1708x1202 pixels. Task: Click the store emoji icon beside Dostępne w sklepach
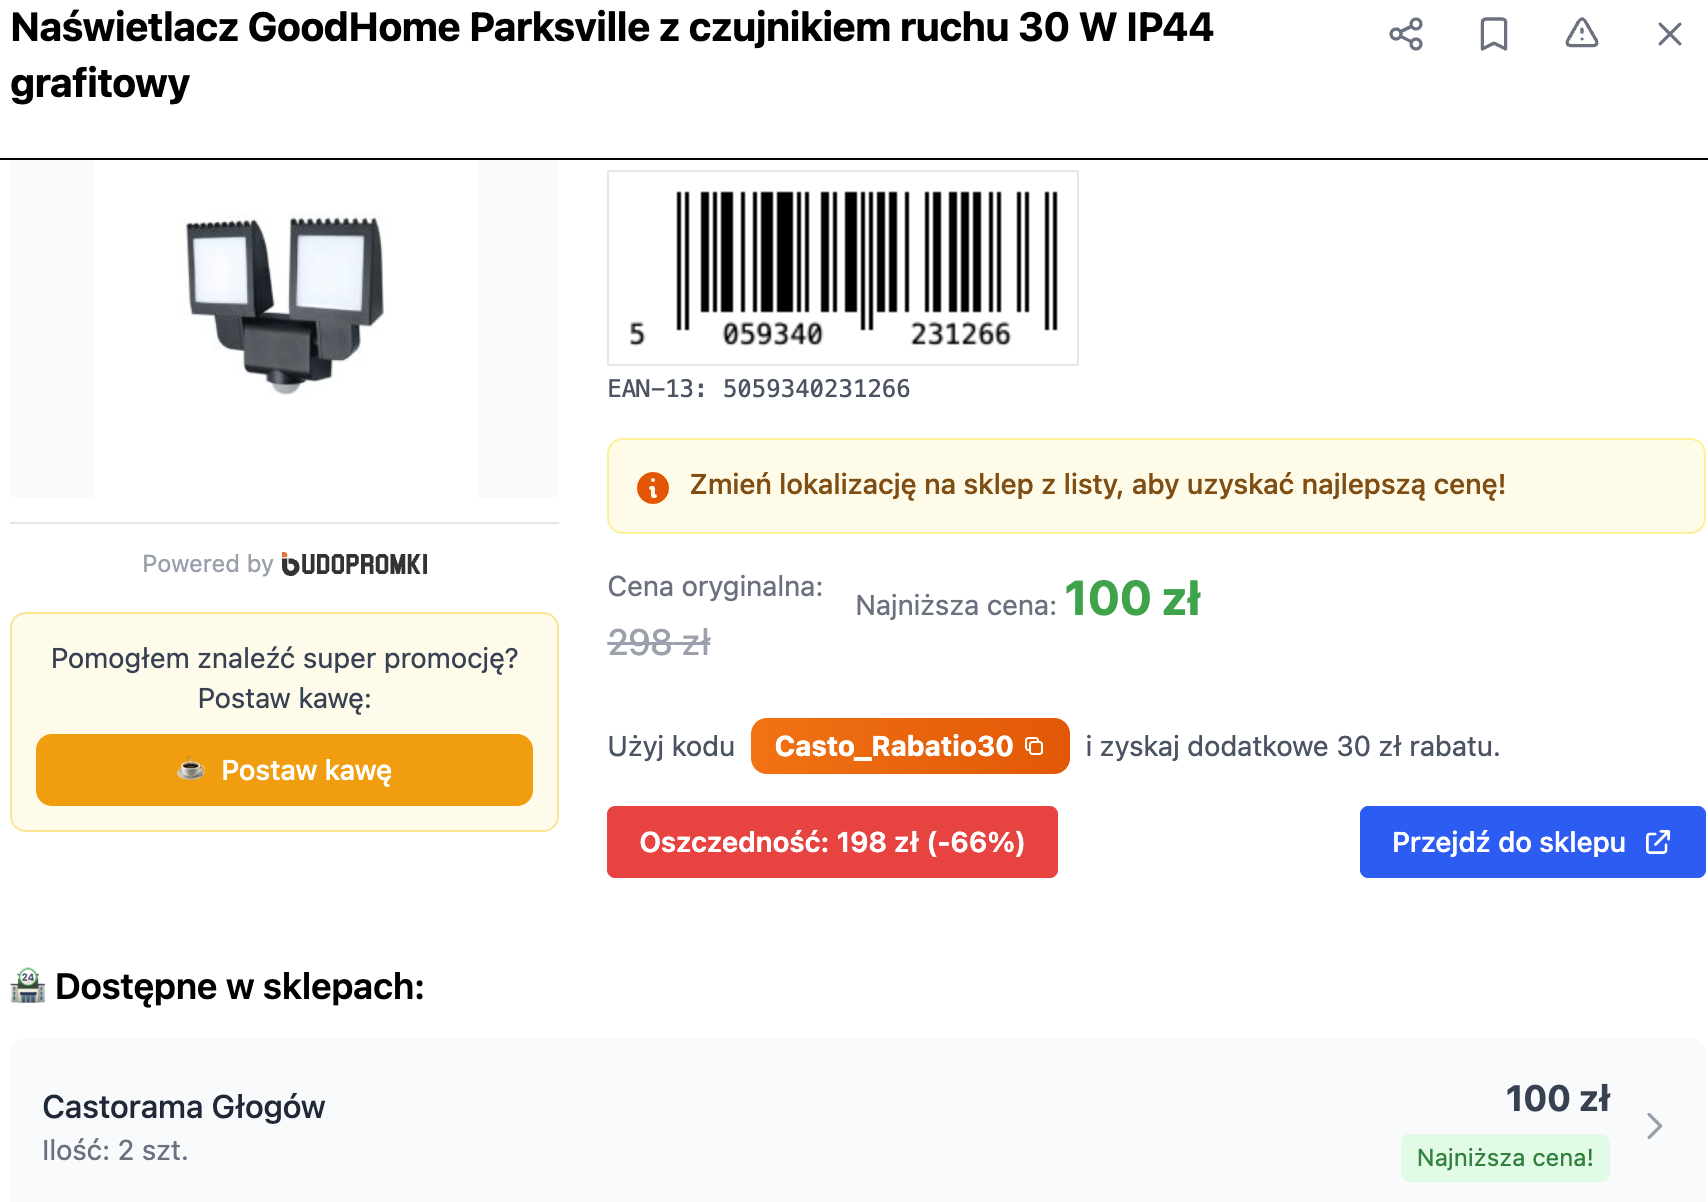[x=28, y=986]
